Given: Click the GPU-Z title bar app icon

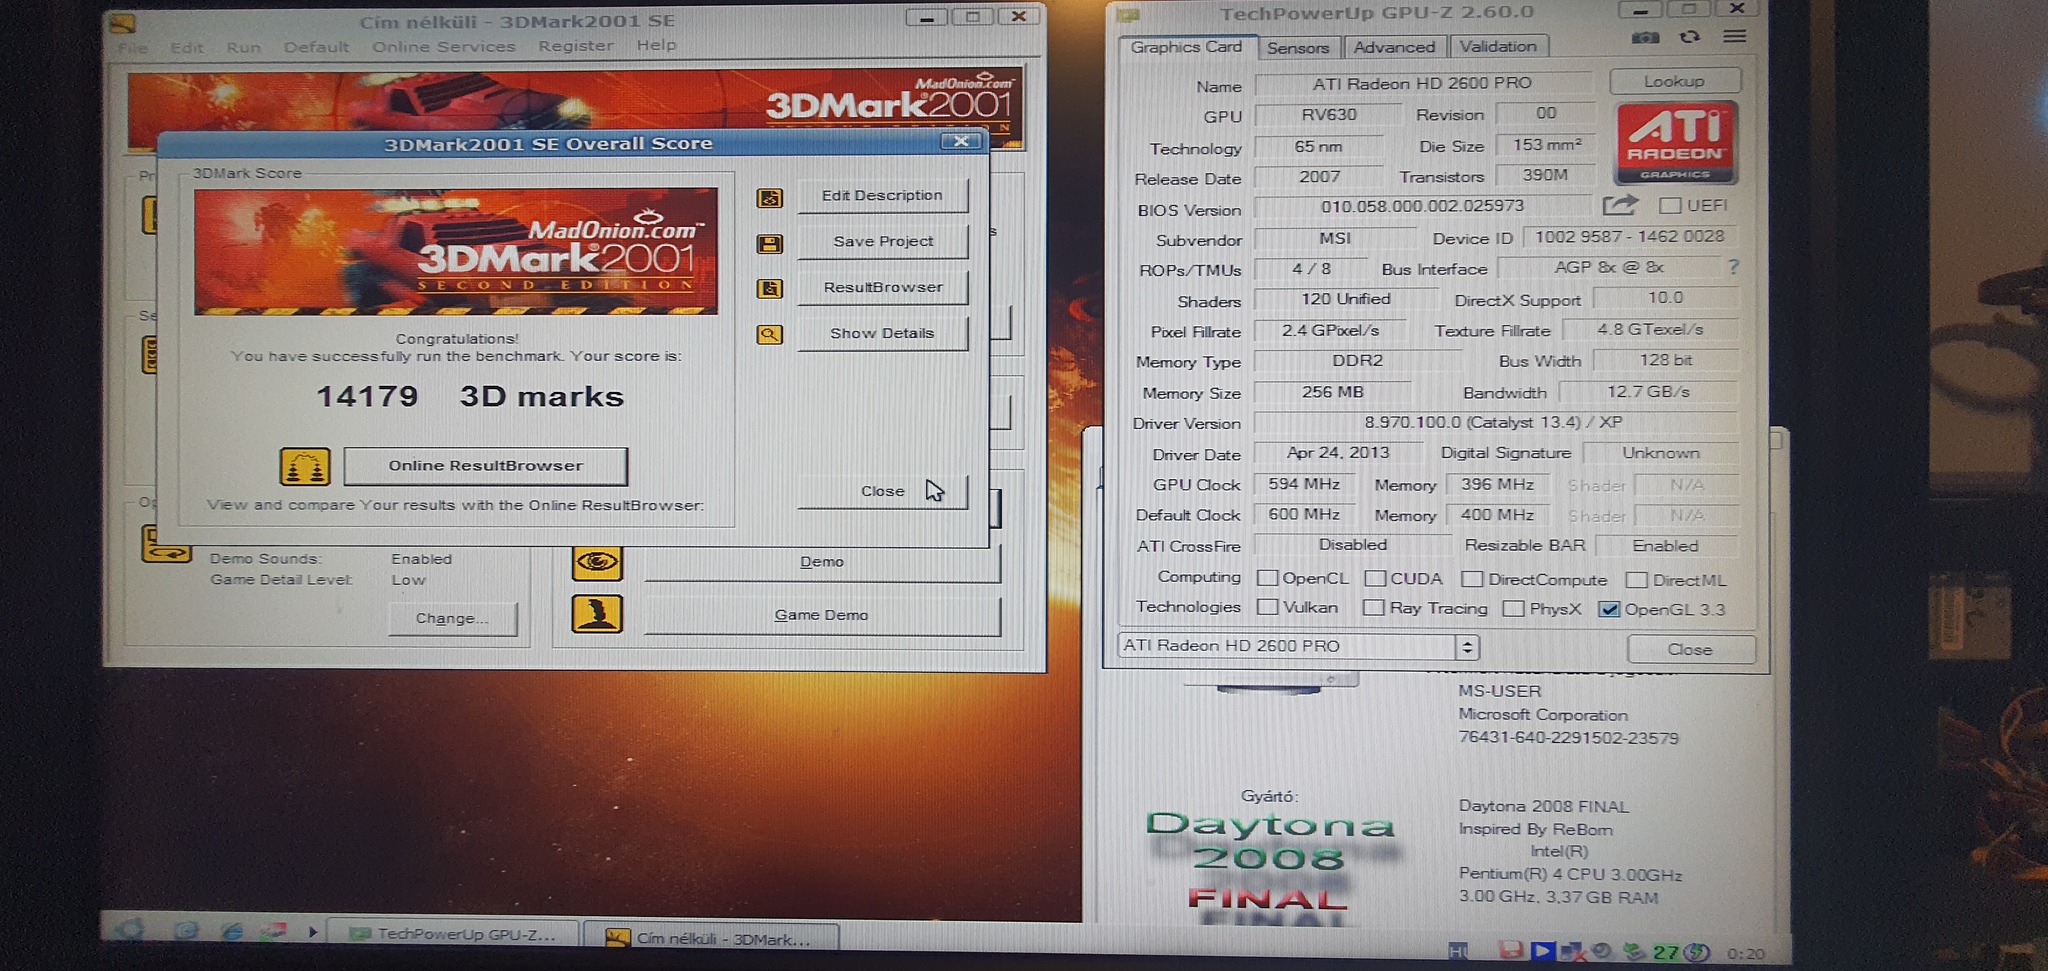Looking at the screenshot, I should (x=1128, y=14).
